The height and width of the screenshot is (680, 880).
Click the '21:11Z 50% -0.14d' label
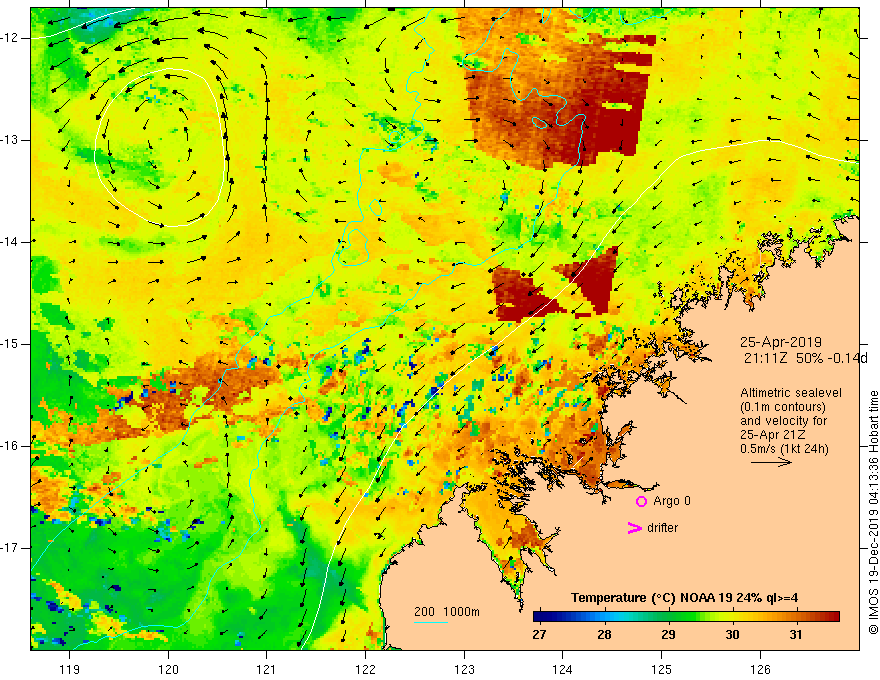pyautogui.click(x=806, y=358)
